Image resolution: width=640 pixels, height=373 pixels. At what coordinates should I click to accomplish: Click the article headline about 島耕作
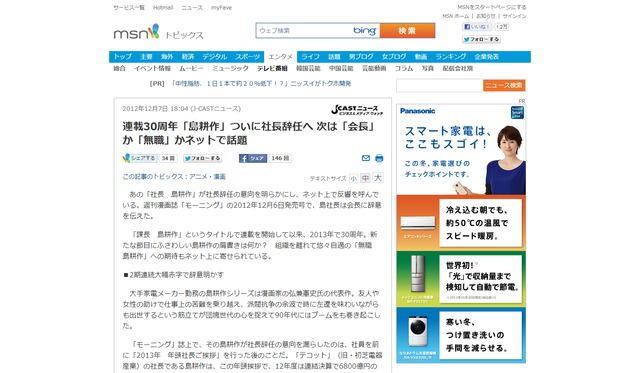pos(249,133)
